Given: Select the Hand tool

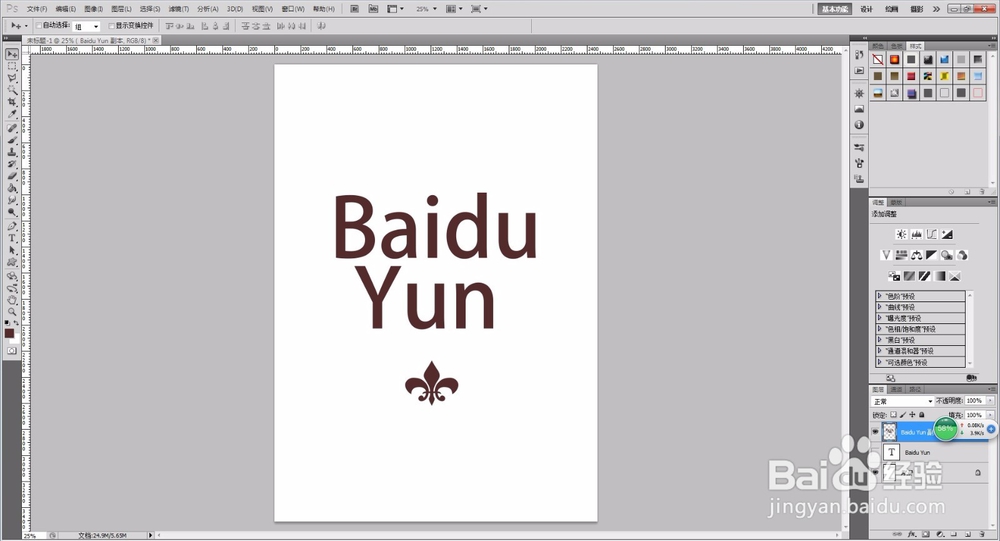Looking at the screenshot, I should pos(12,300).
